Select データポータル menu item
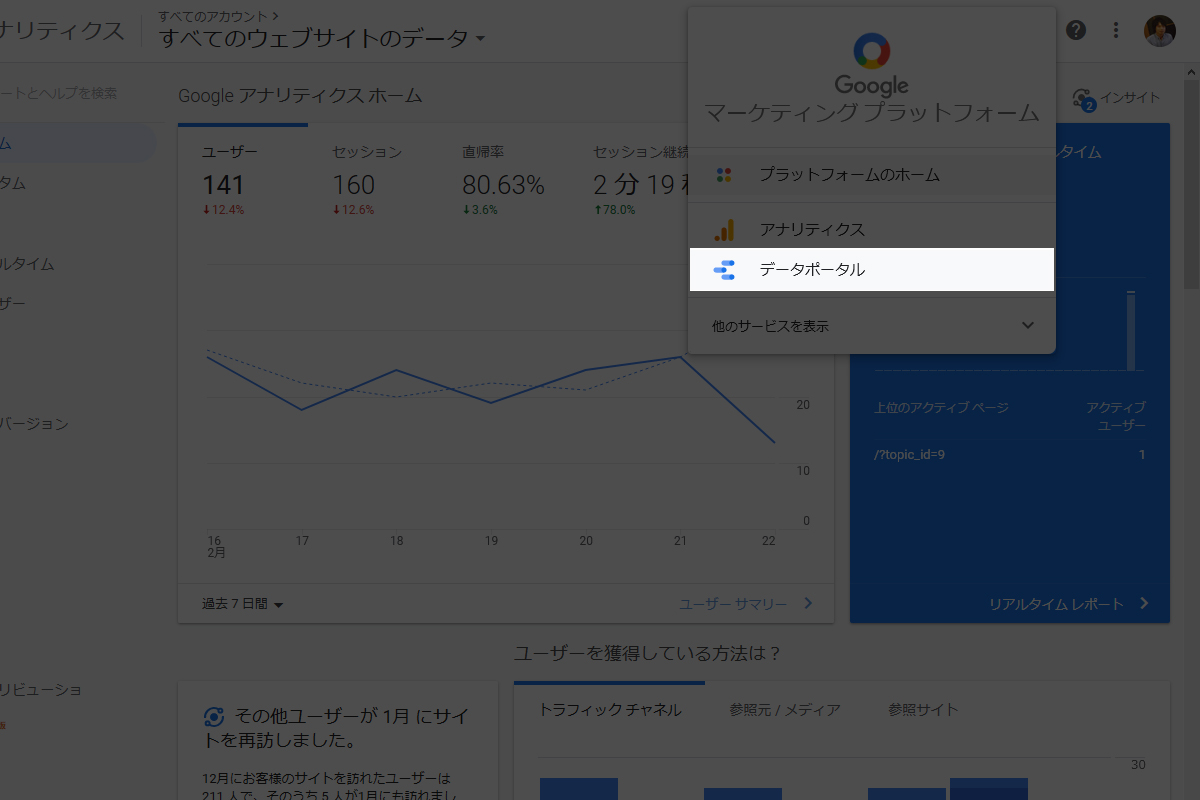1200x800 pixels. click(812, 270)
